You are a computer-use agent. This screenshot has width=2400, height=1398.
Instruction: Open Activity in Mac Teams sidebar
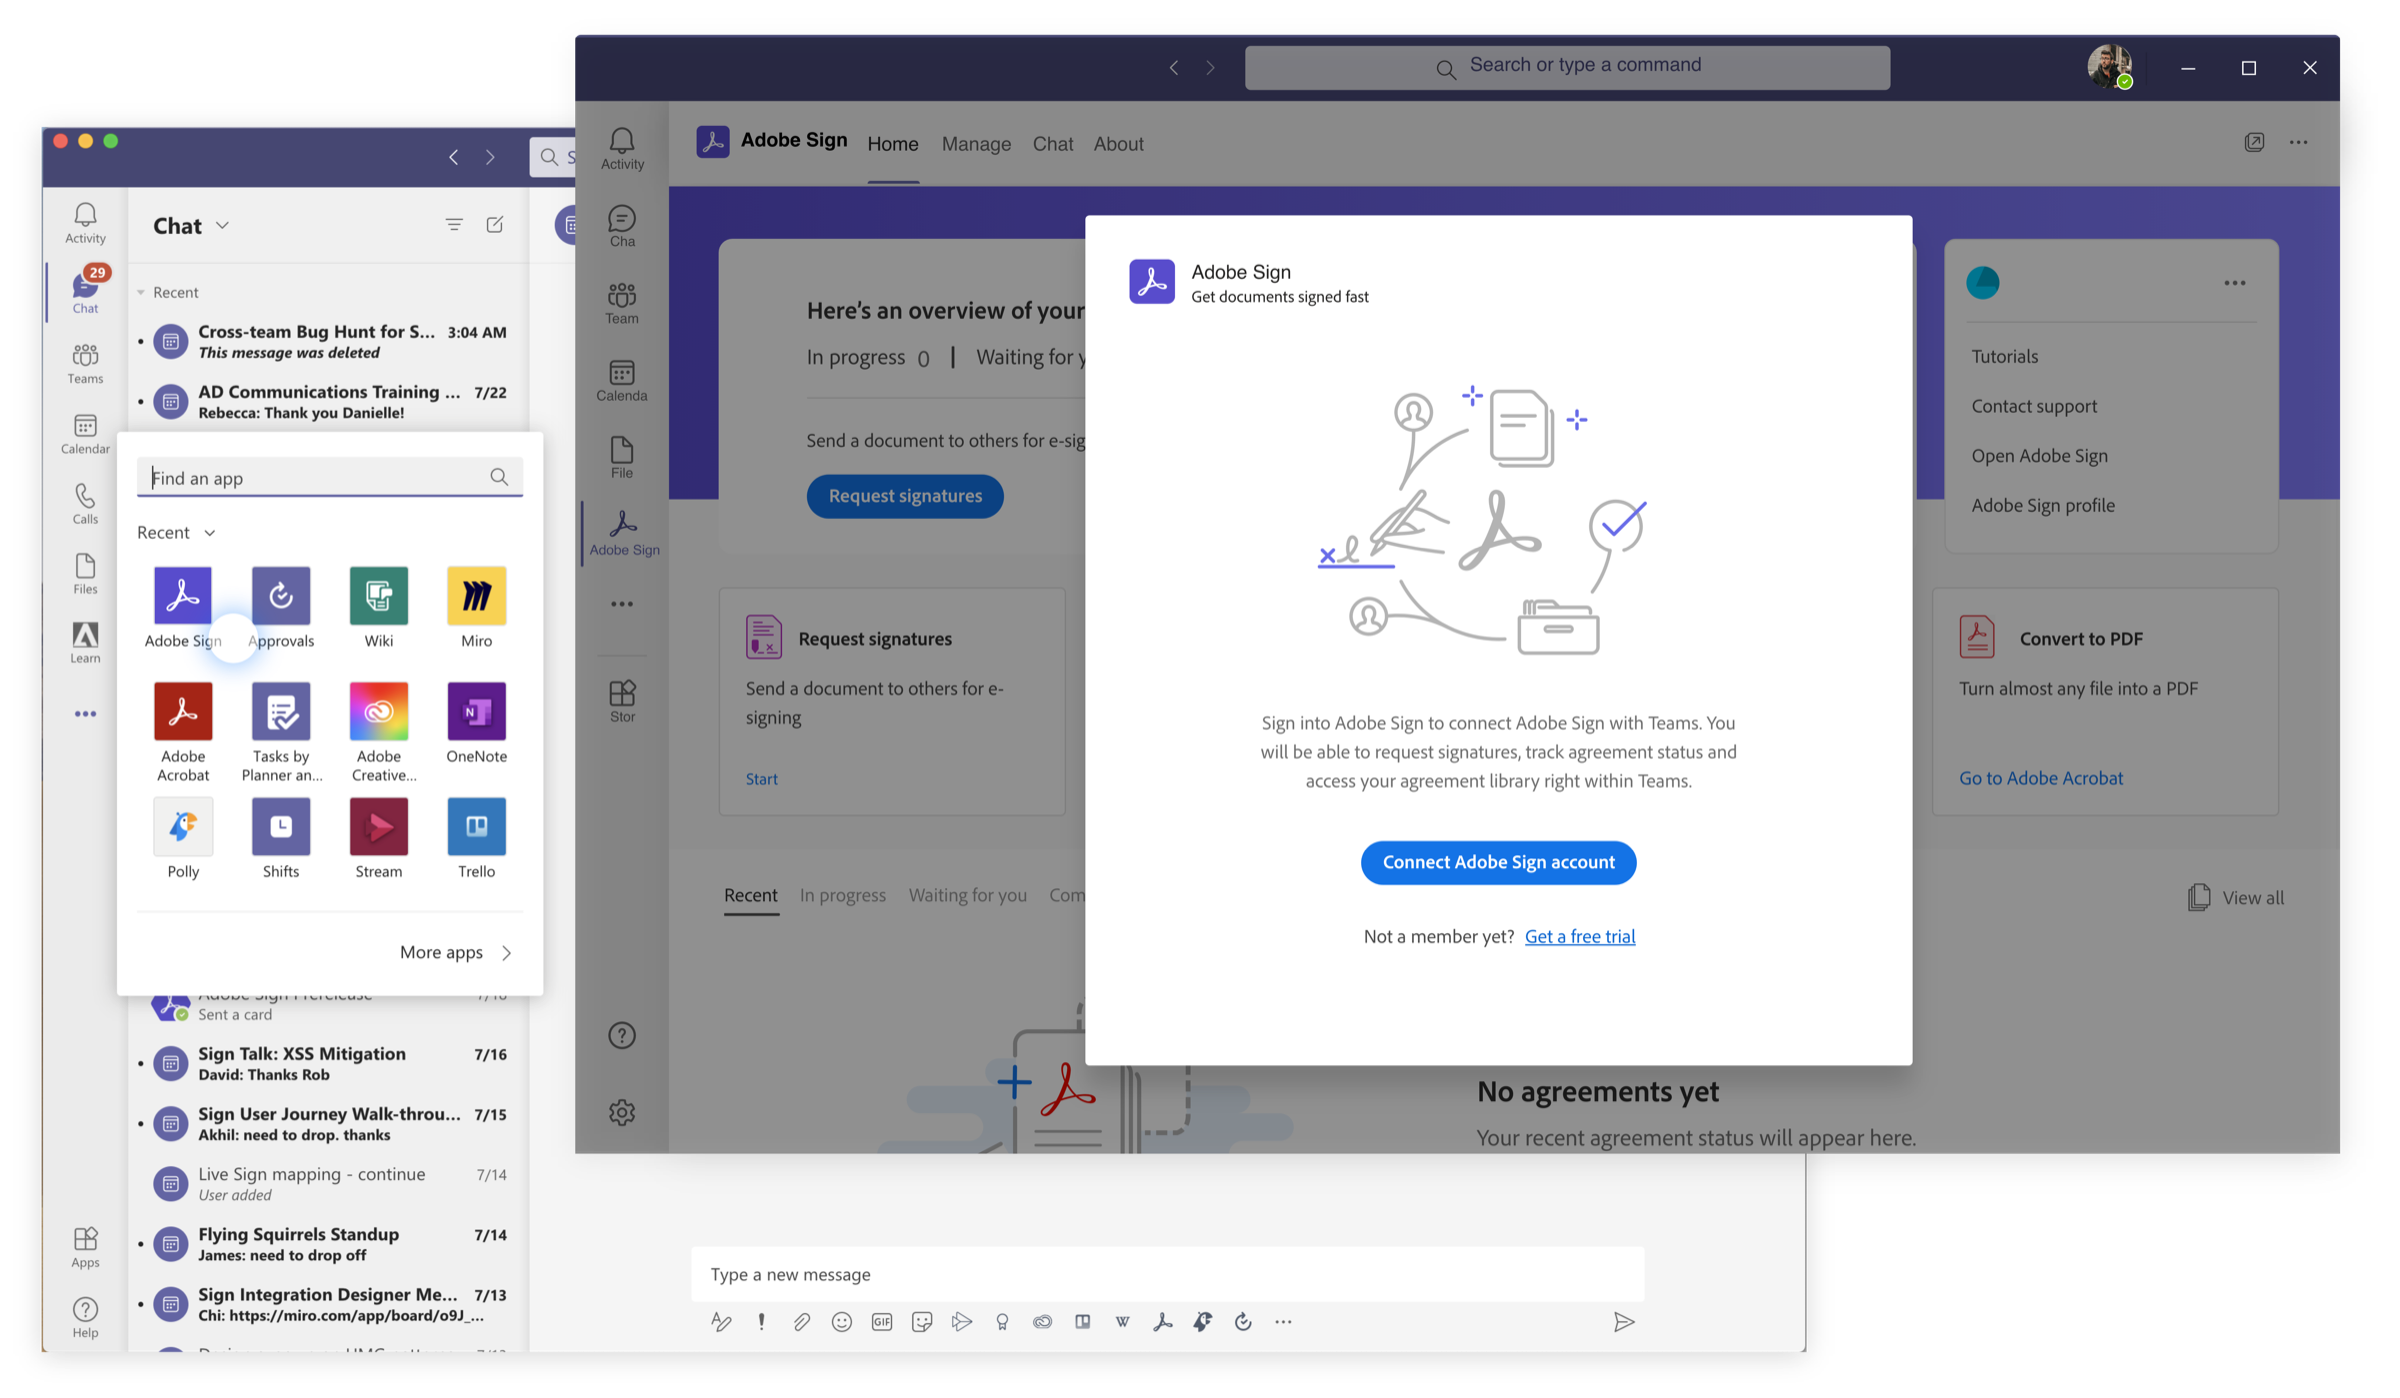click(85, 223)
